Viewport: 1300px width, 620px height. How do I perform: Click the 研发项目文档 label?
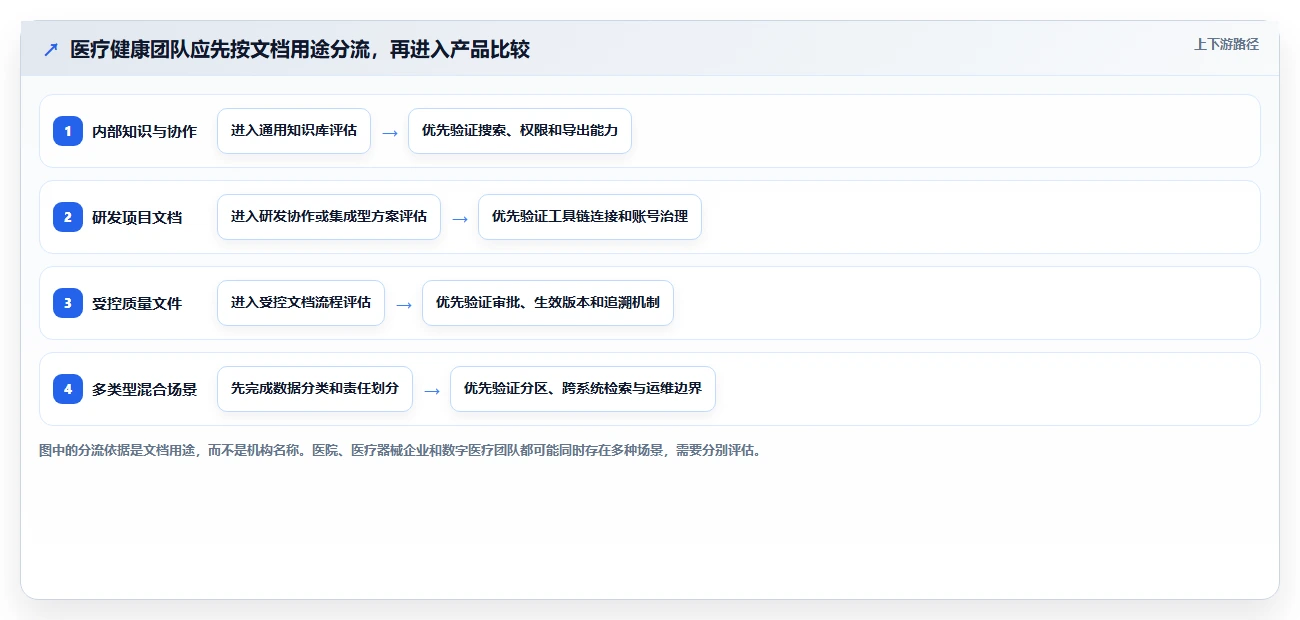tap(137, 217)
